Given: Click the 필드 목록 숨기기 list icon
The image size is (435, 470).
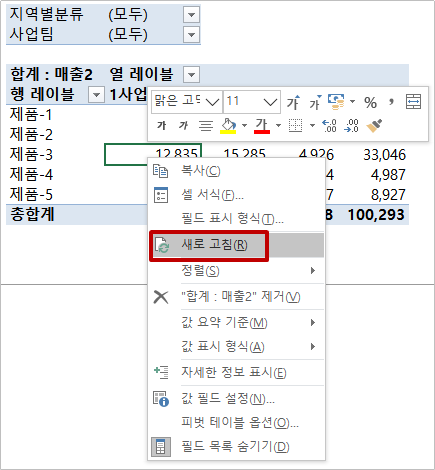Looking at the screenshot, I should pos(161,447).
